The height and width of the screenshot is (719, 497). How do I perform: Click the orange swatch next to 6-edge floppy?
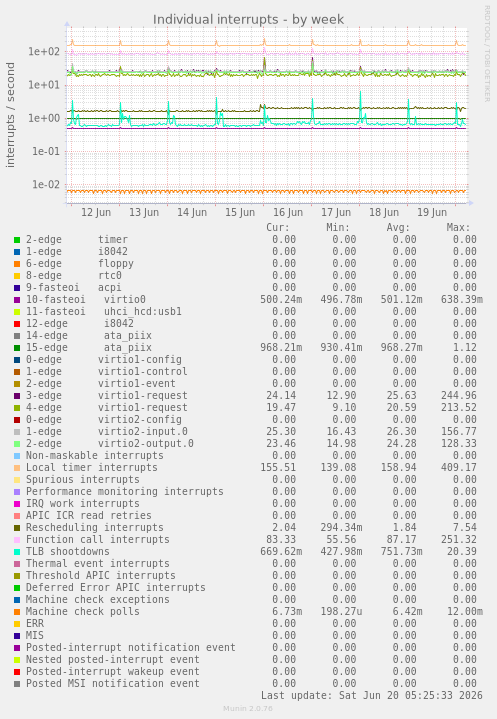point(17,264)
